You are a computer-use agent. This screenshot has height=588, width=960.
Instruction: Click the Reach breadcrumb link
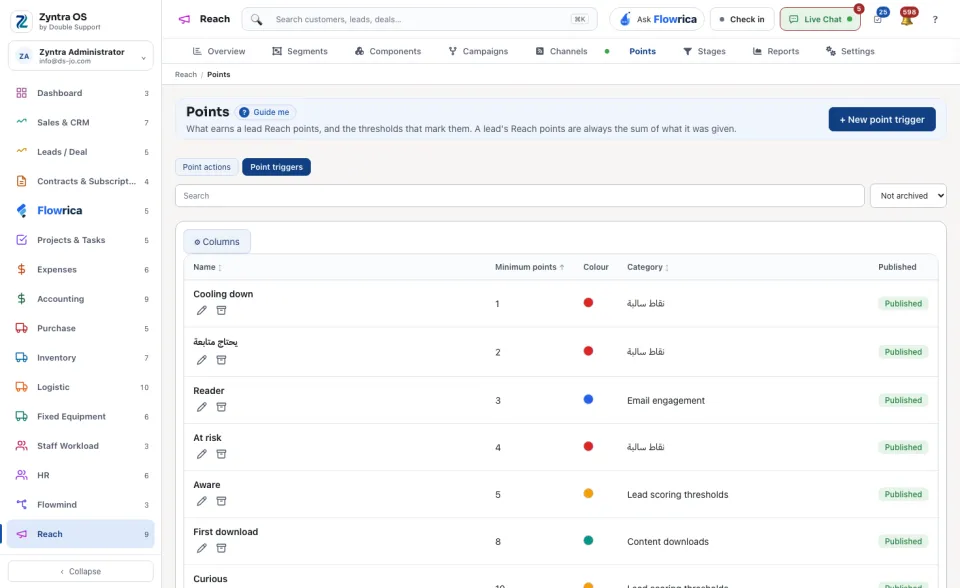pos(186,75)
